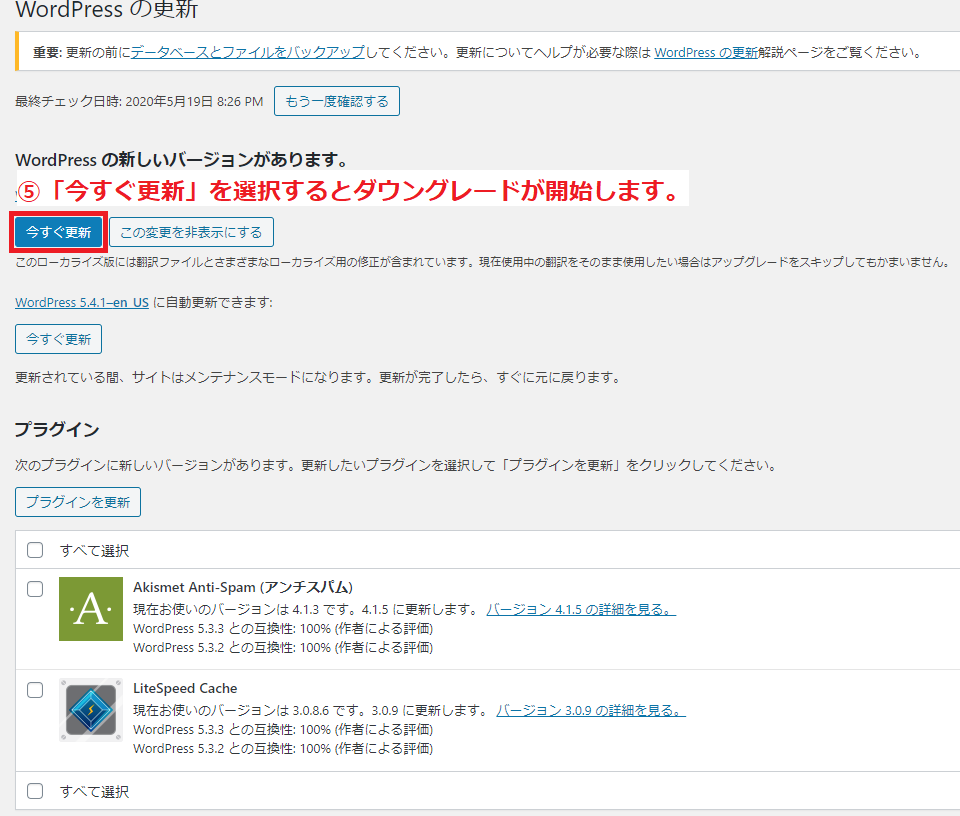The image size is (960, 816).
Task: Select the LiteSpeed Cache plugin checkbox
Action: (35, 690)
